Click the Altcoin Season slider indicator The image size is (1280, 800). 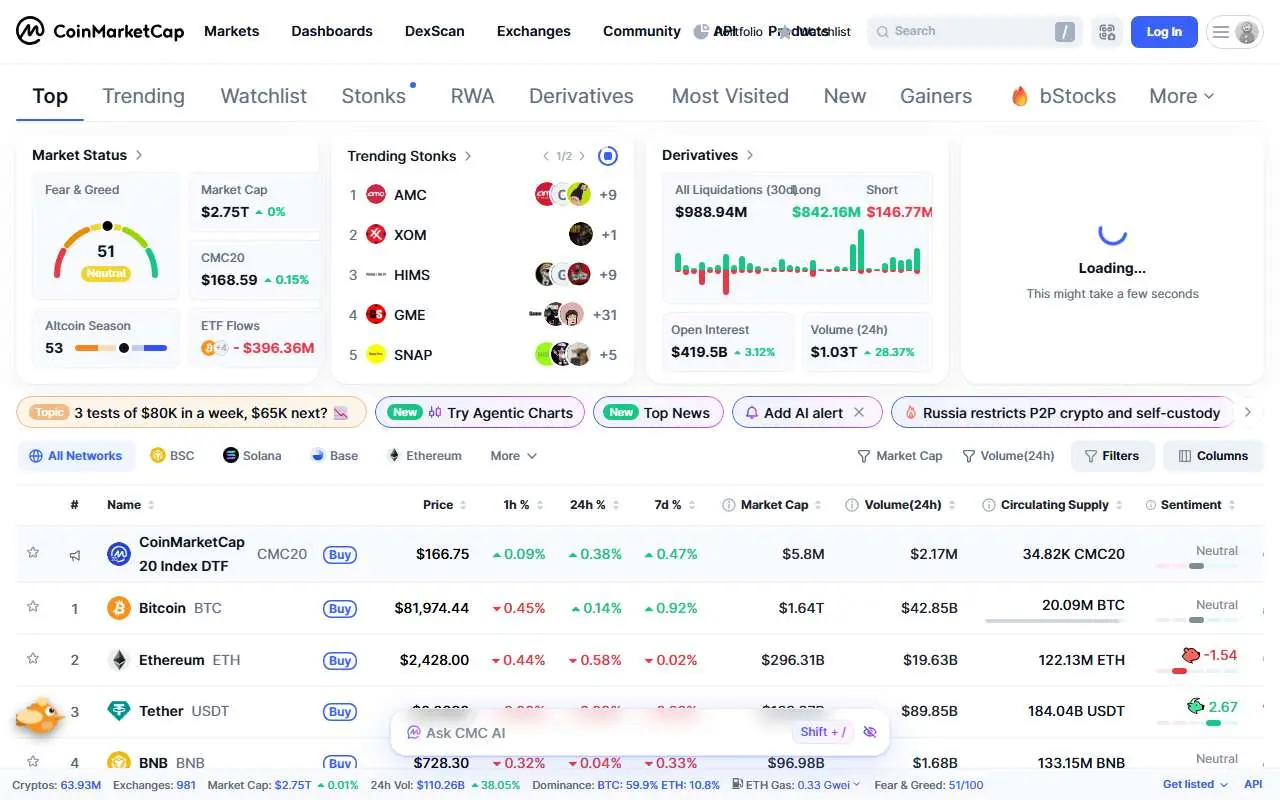pos(124,348)
